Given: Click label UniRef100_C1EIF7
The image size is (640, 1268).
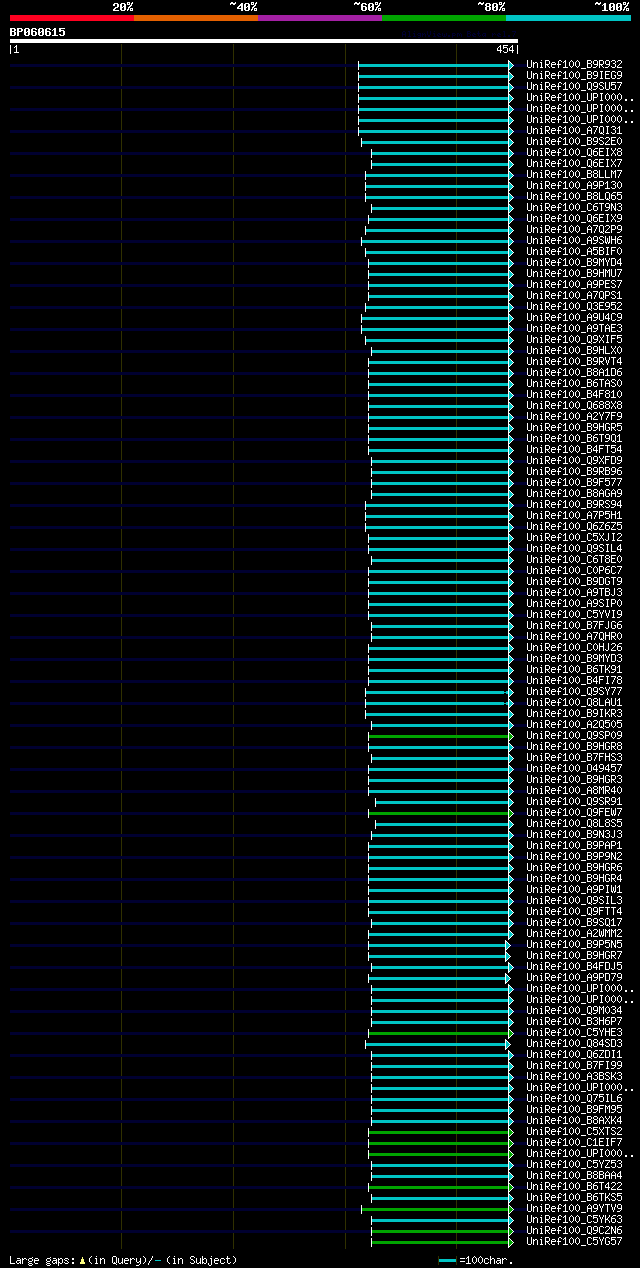Looking at the screenshot, I should coord(574,1142).
